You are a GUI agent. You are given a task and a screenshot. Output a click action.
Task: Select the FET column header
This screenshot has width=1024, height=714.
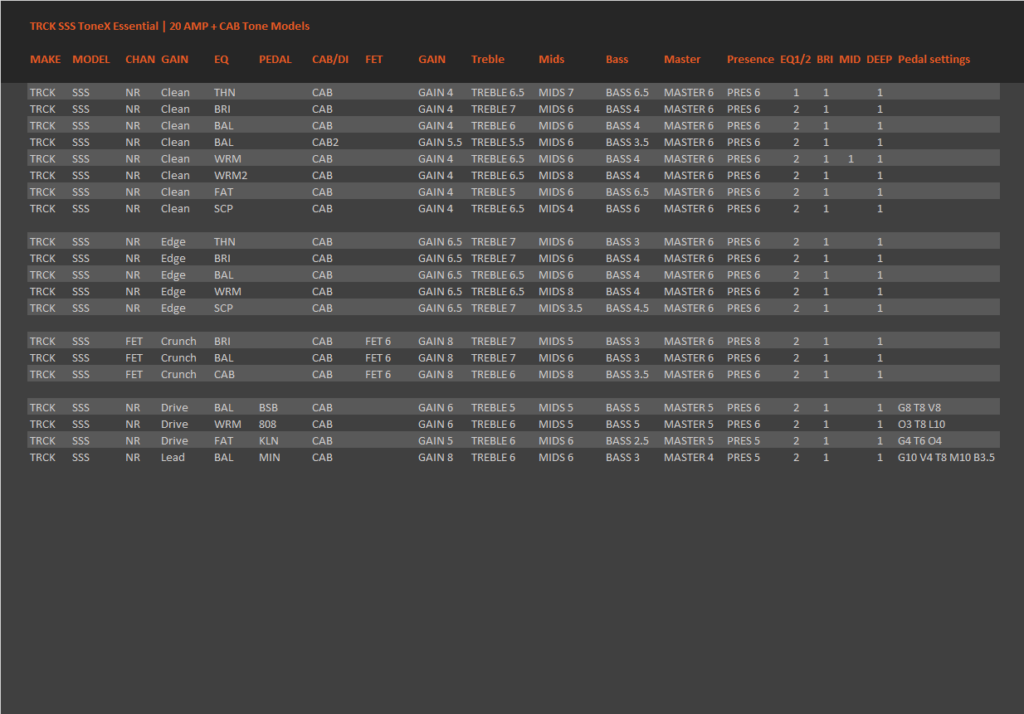374,59
